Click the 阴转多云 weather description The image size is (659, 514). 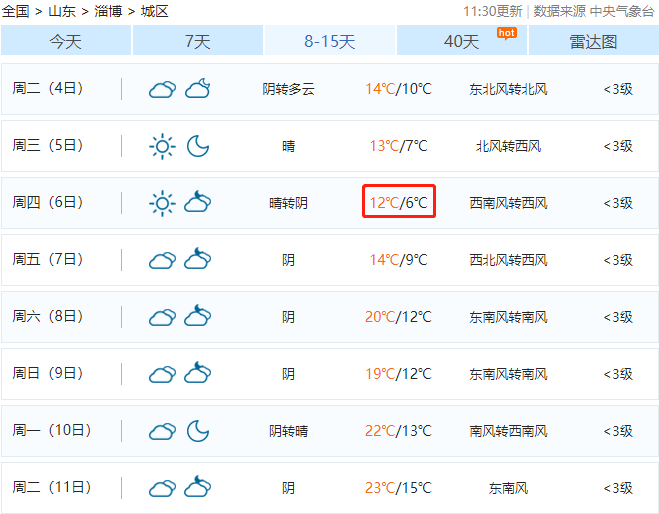(x=288, y=89)
